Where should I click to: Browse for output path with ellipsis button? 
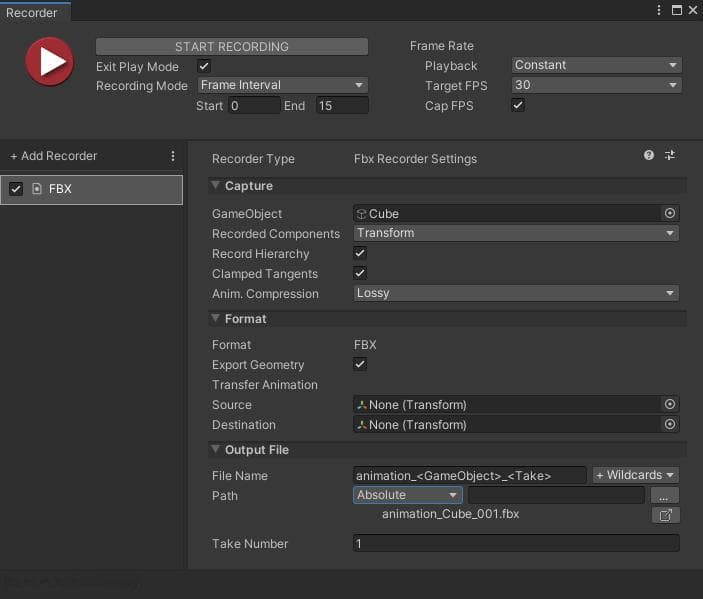pyautogui.click(x=664, y=495)
